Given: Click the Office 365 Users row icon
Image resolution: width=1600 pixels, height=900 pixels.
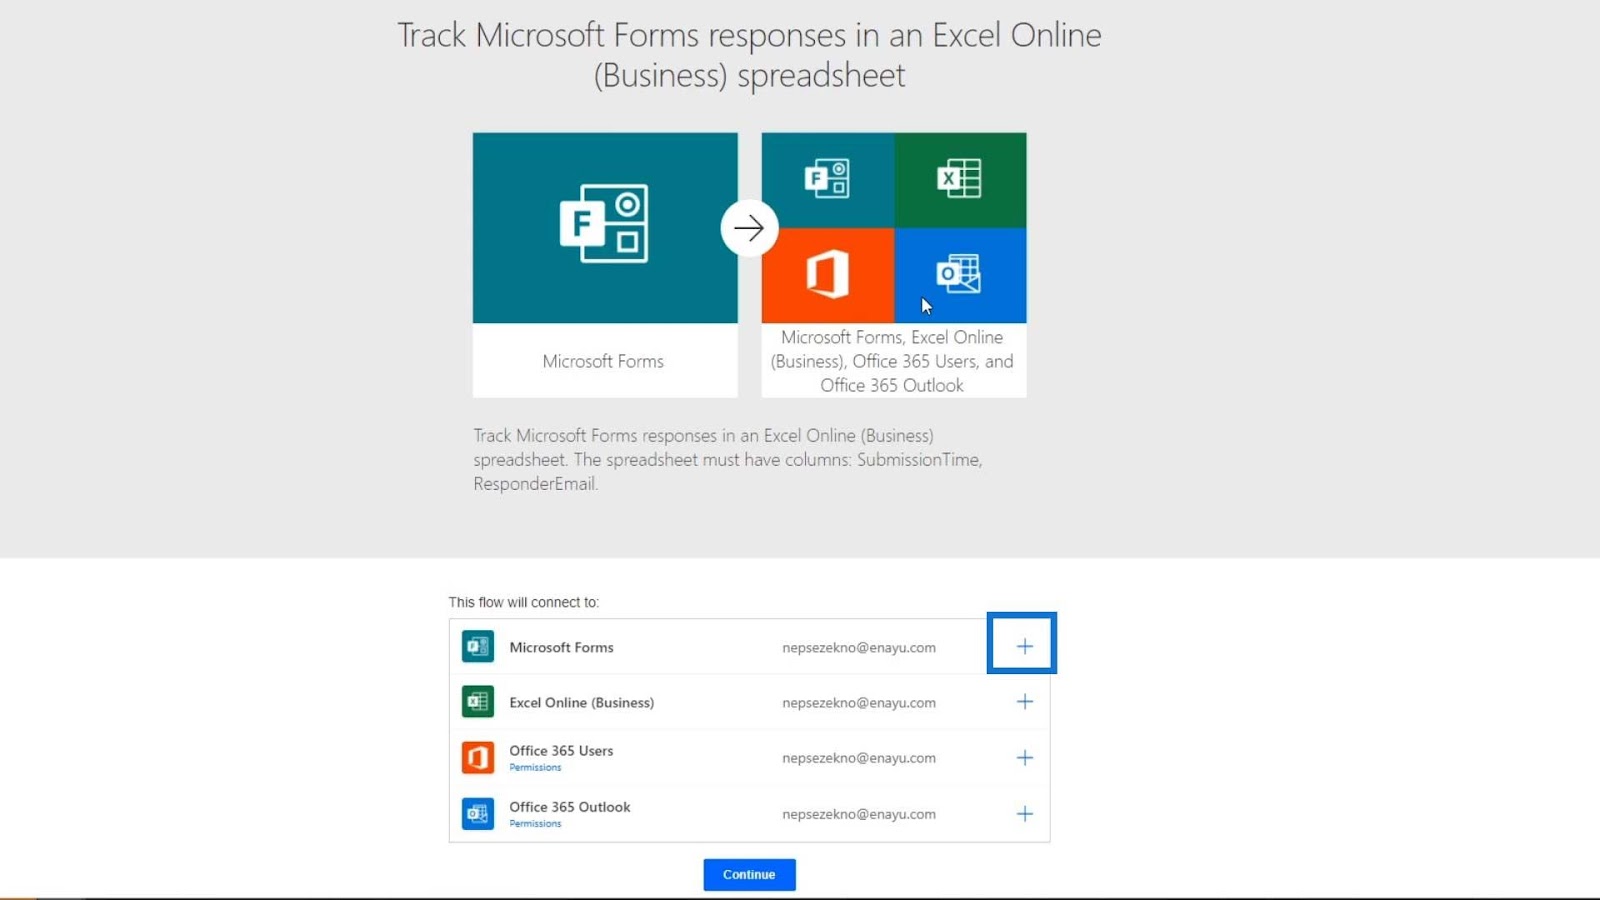Looking at the screenshot, I should point(478,758).
